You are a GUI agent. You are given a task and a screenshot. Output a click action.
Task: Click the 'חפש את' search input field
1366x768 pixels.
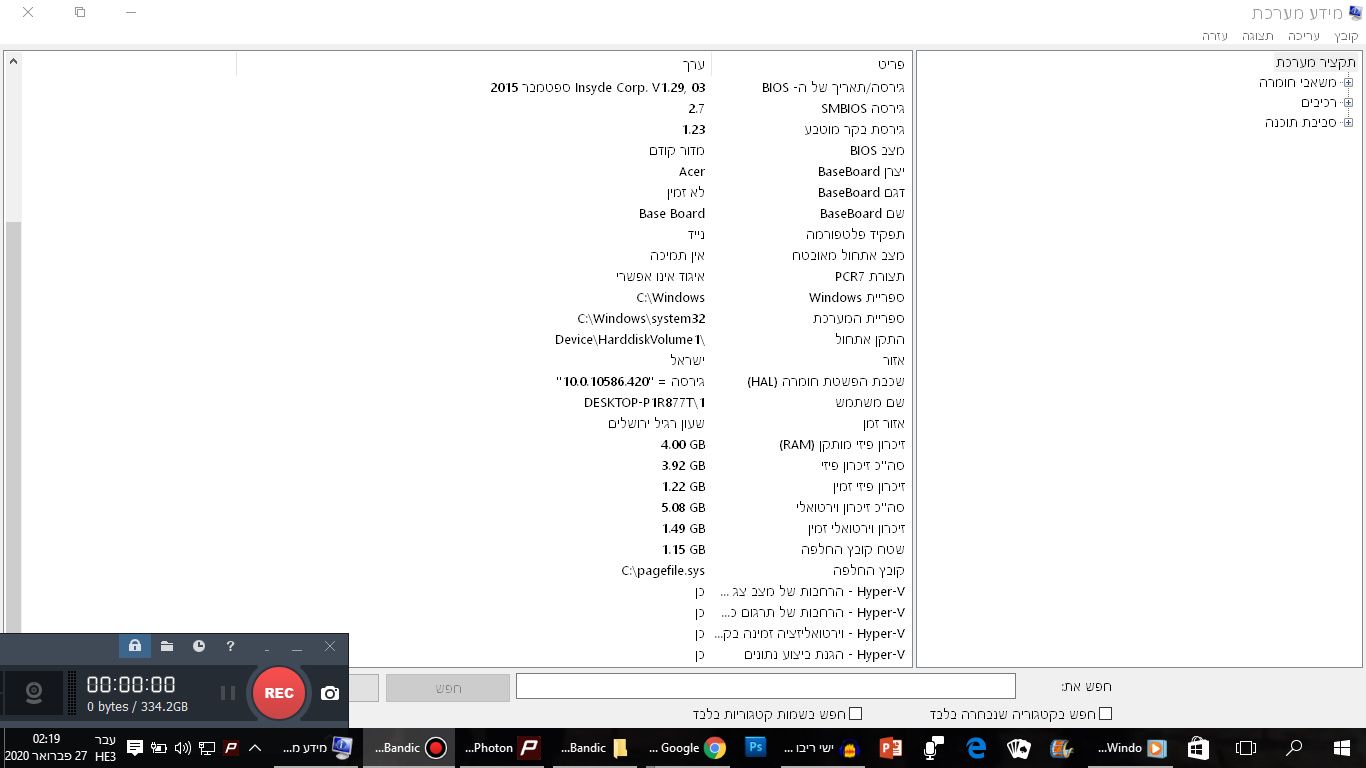tap(766, 686)
